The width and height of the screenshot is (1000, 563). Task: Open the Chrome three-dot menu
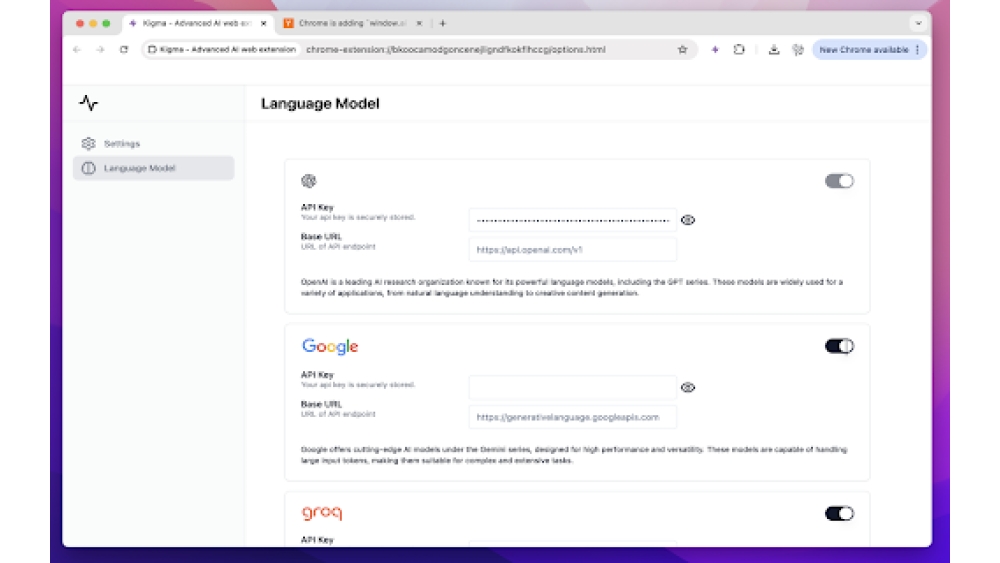[918, 50]
